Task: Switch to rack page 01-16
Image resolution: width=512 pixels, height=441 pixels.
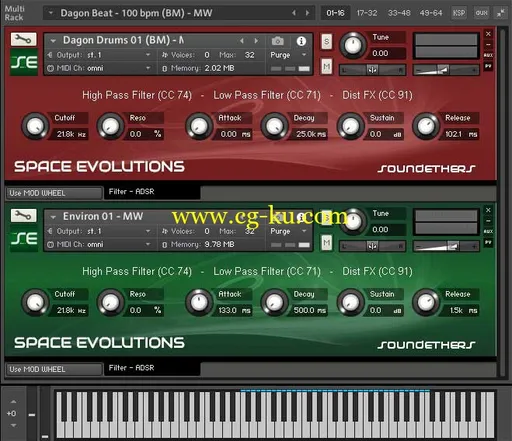Action: (335, 13)
